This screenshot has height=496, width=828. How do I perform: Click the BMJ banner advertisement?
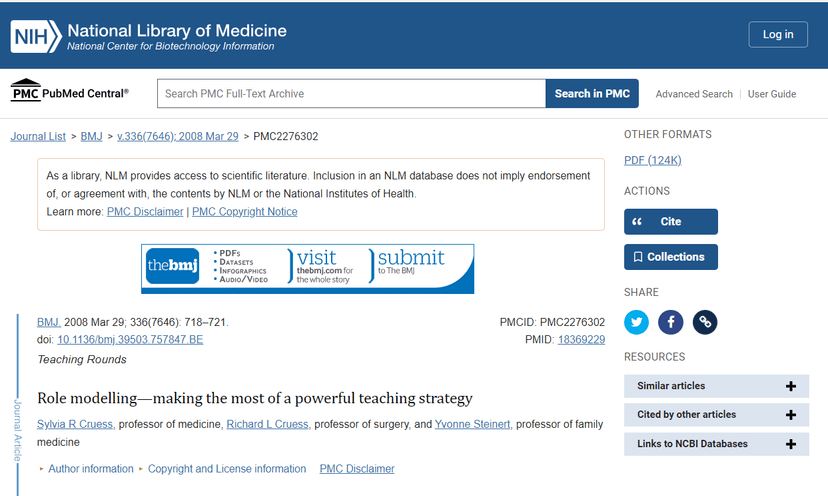pyautogui.click(x=307, y=268)
